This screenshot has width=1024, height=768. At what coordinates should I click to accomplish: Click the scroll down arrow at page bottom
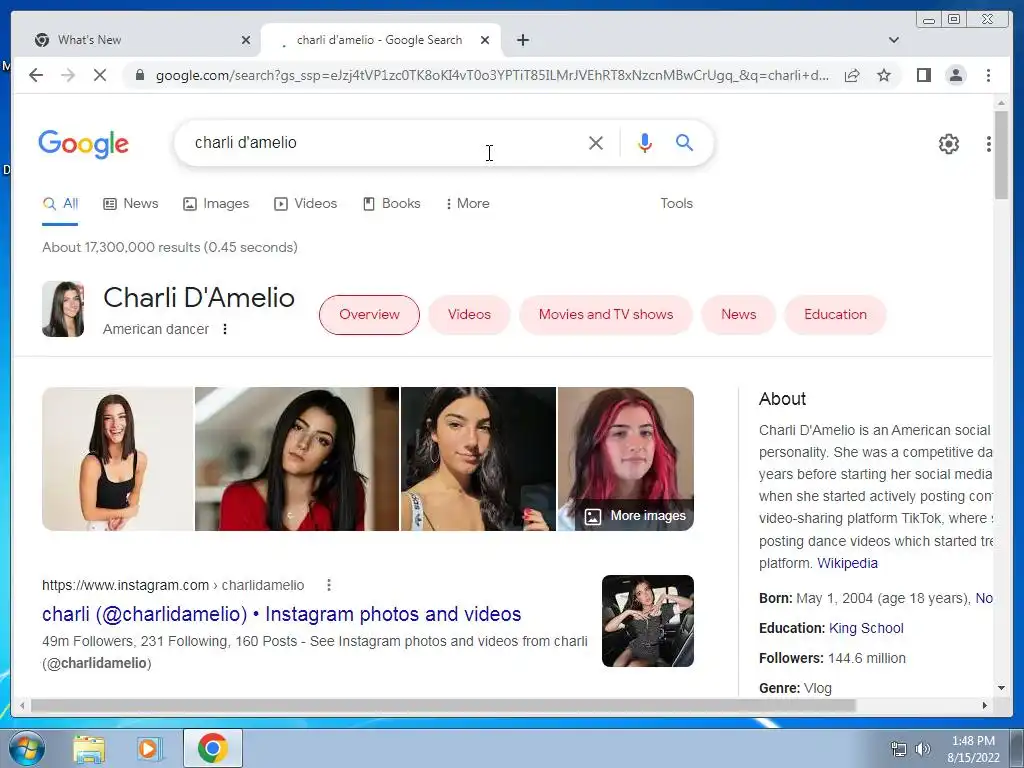point(1001,688)
